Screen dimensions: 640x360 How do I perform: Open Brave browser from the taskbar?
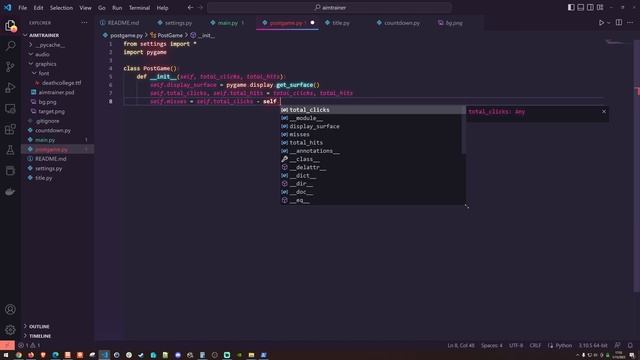pyautogui.click(x=43, y=355)
